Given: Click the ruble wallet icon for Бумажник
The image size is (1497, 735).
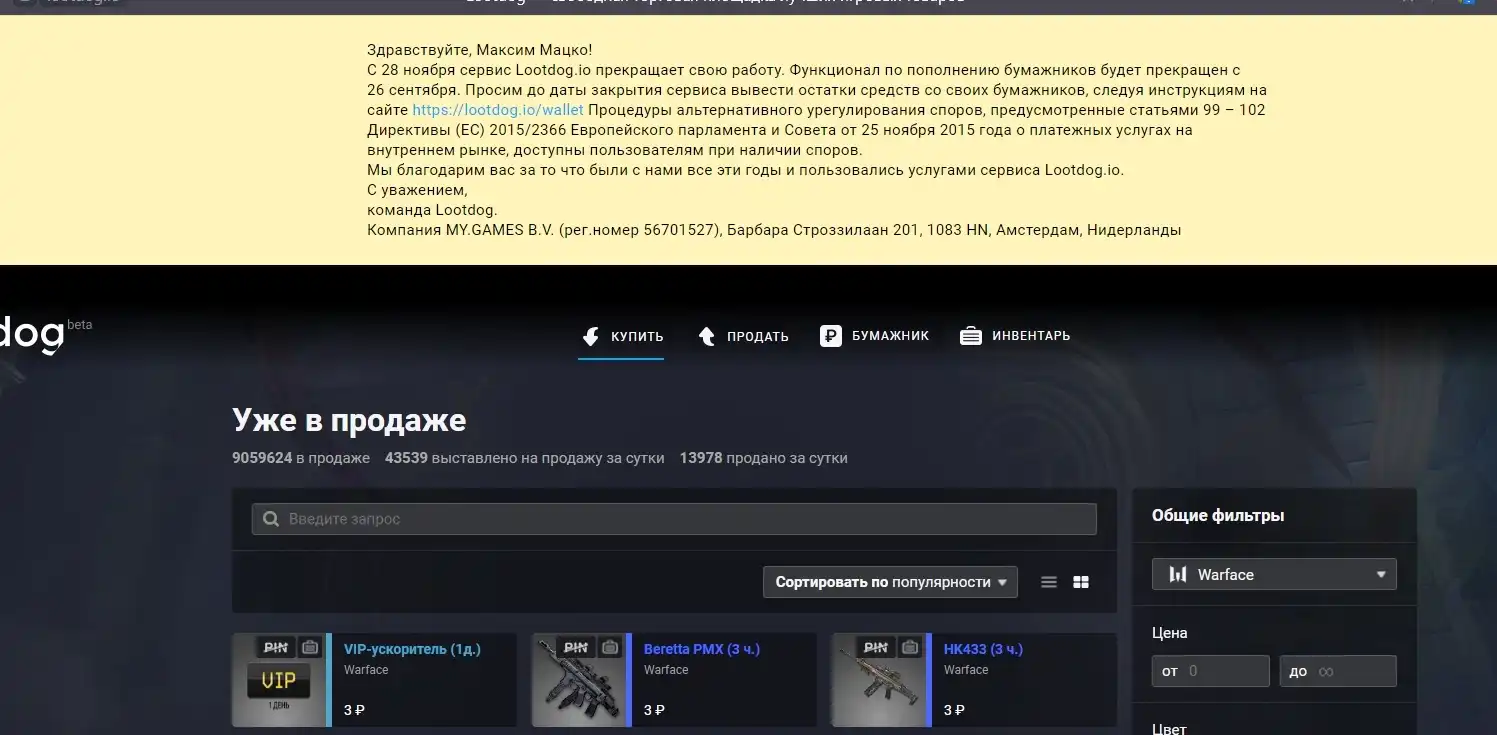Looking at the screenshot, I should pos(830,336).
